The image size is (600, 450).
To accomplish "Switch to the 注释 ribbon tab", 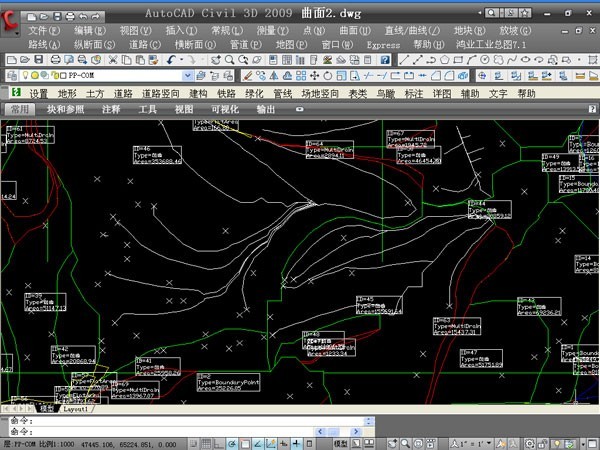I will click(x=111, y=108).
